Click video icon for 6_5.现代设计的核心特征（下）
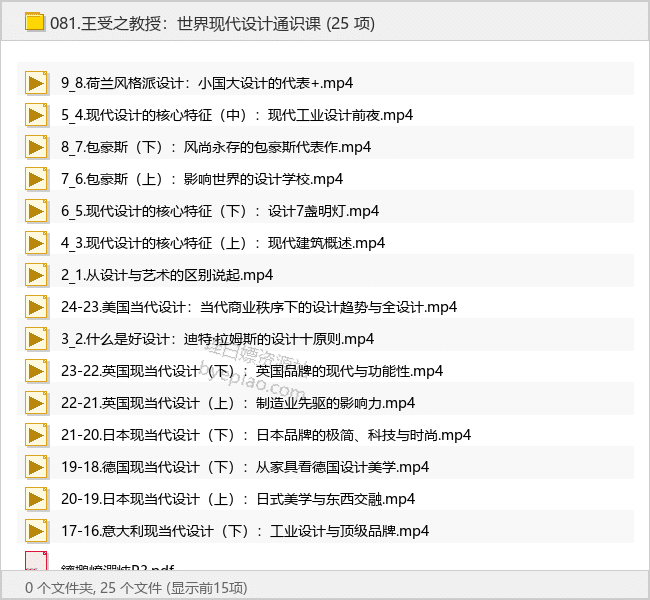 36,211
